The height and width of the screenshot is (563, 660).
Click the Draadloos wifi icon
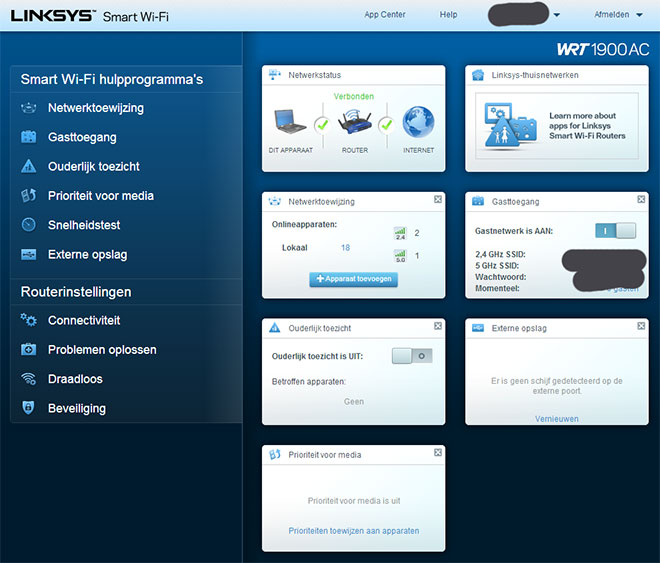pos(29,379)
